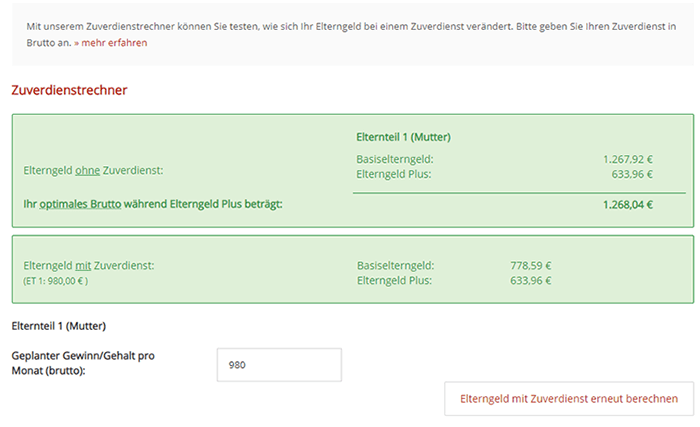Image resolution: width=700 pixels, height=427 pixels.
Task: Click the red "Zuverdienstrechner" heading
Action: [x=69, y=90]
